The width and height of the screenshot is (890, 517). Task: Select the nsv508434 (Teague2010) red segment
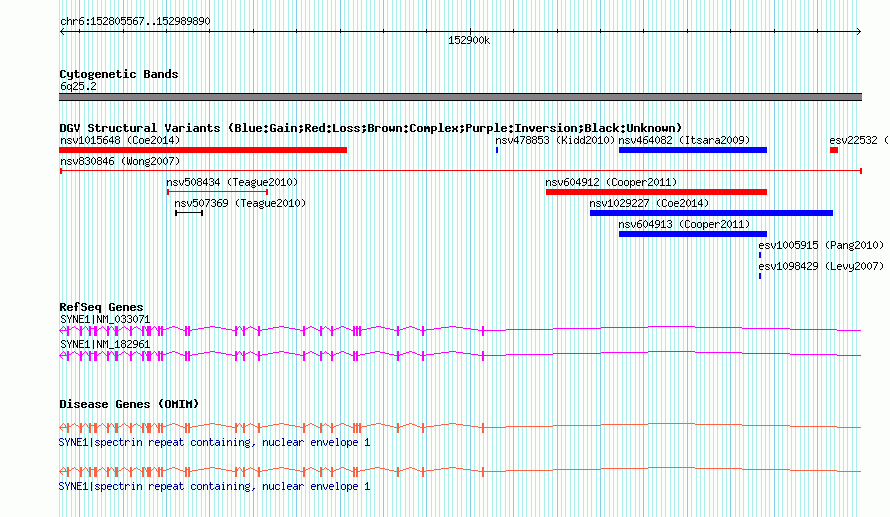tap(217, 192)
